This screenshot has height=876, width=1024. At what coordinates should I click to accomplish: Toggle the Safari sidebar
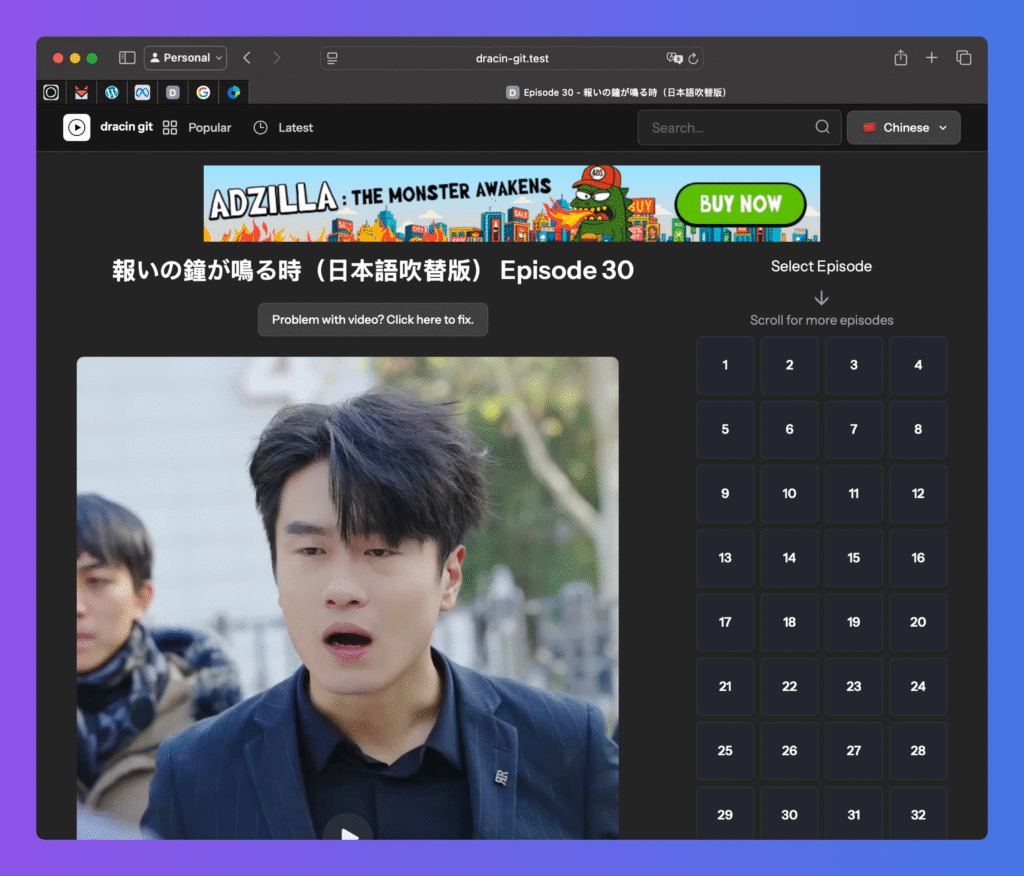click(x=127, y=58)
